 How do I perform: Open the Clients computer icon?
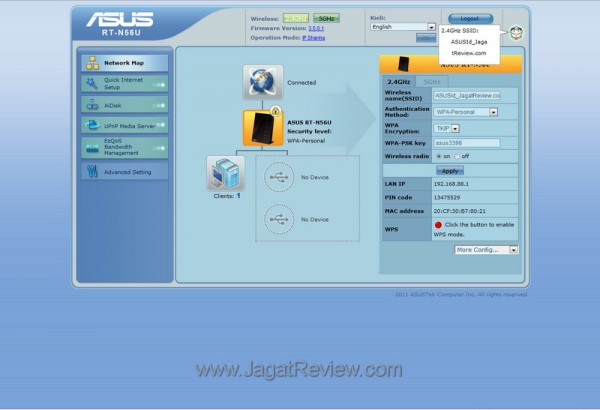pyautogui.click(x=225, y=173)
